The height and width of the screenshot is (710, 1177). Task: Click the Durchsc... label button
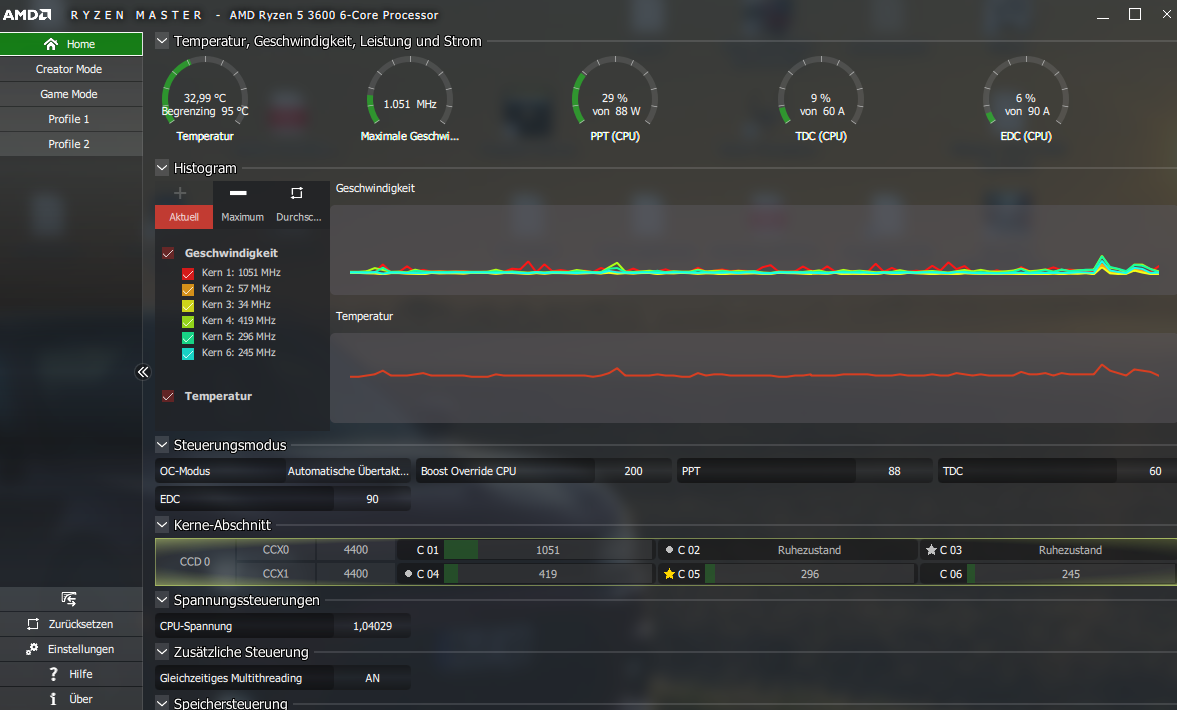click(299, 217)
